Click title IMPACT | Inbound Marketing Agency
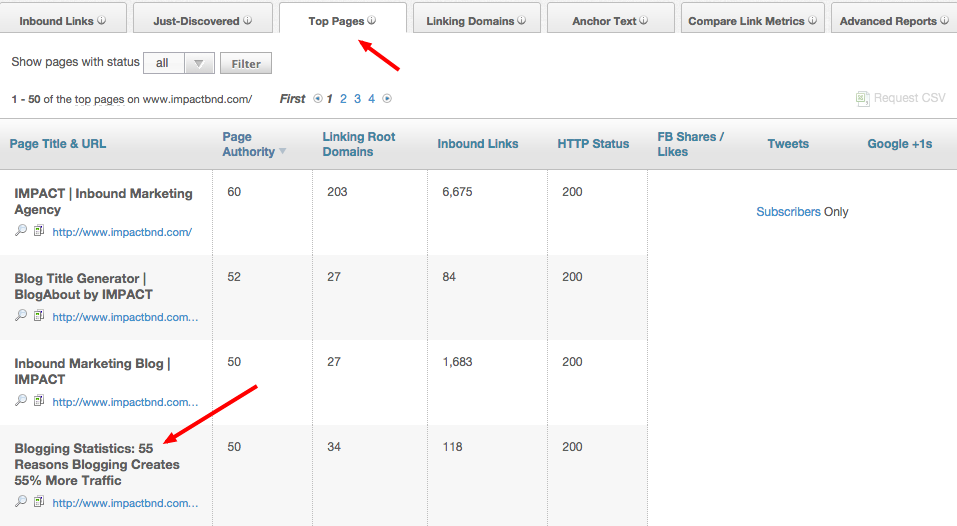The height and width of the screenshot is (526, 957). tap(103, 201)
